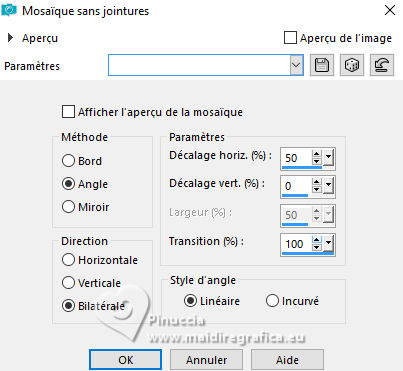Click the reset to default arrow icon
Image resolution: width=403 pixels, height=371 pixels.
pos(382,65)
